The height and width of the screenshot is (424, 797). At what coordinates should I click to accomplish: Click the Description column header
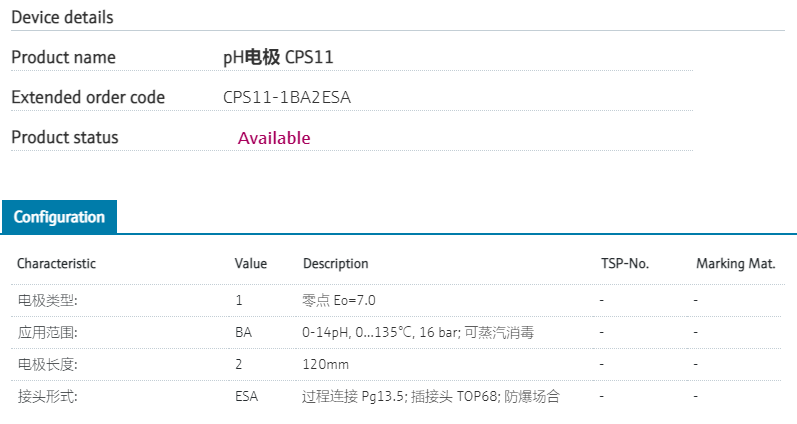[x=335, y=264]
